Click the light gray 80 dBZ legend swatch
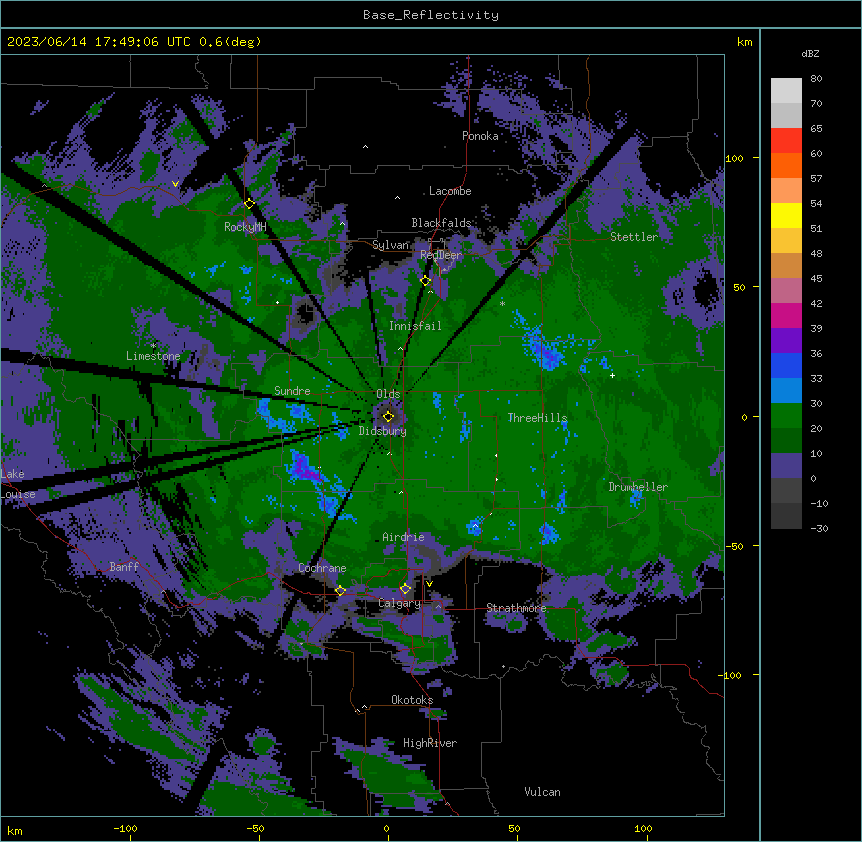This screenshot has height=842, width=862. pyautogui.click(x=786, y=91)
